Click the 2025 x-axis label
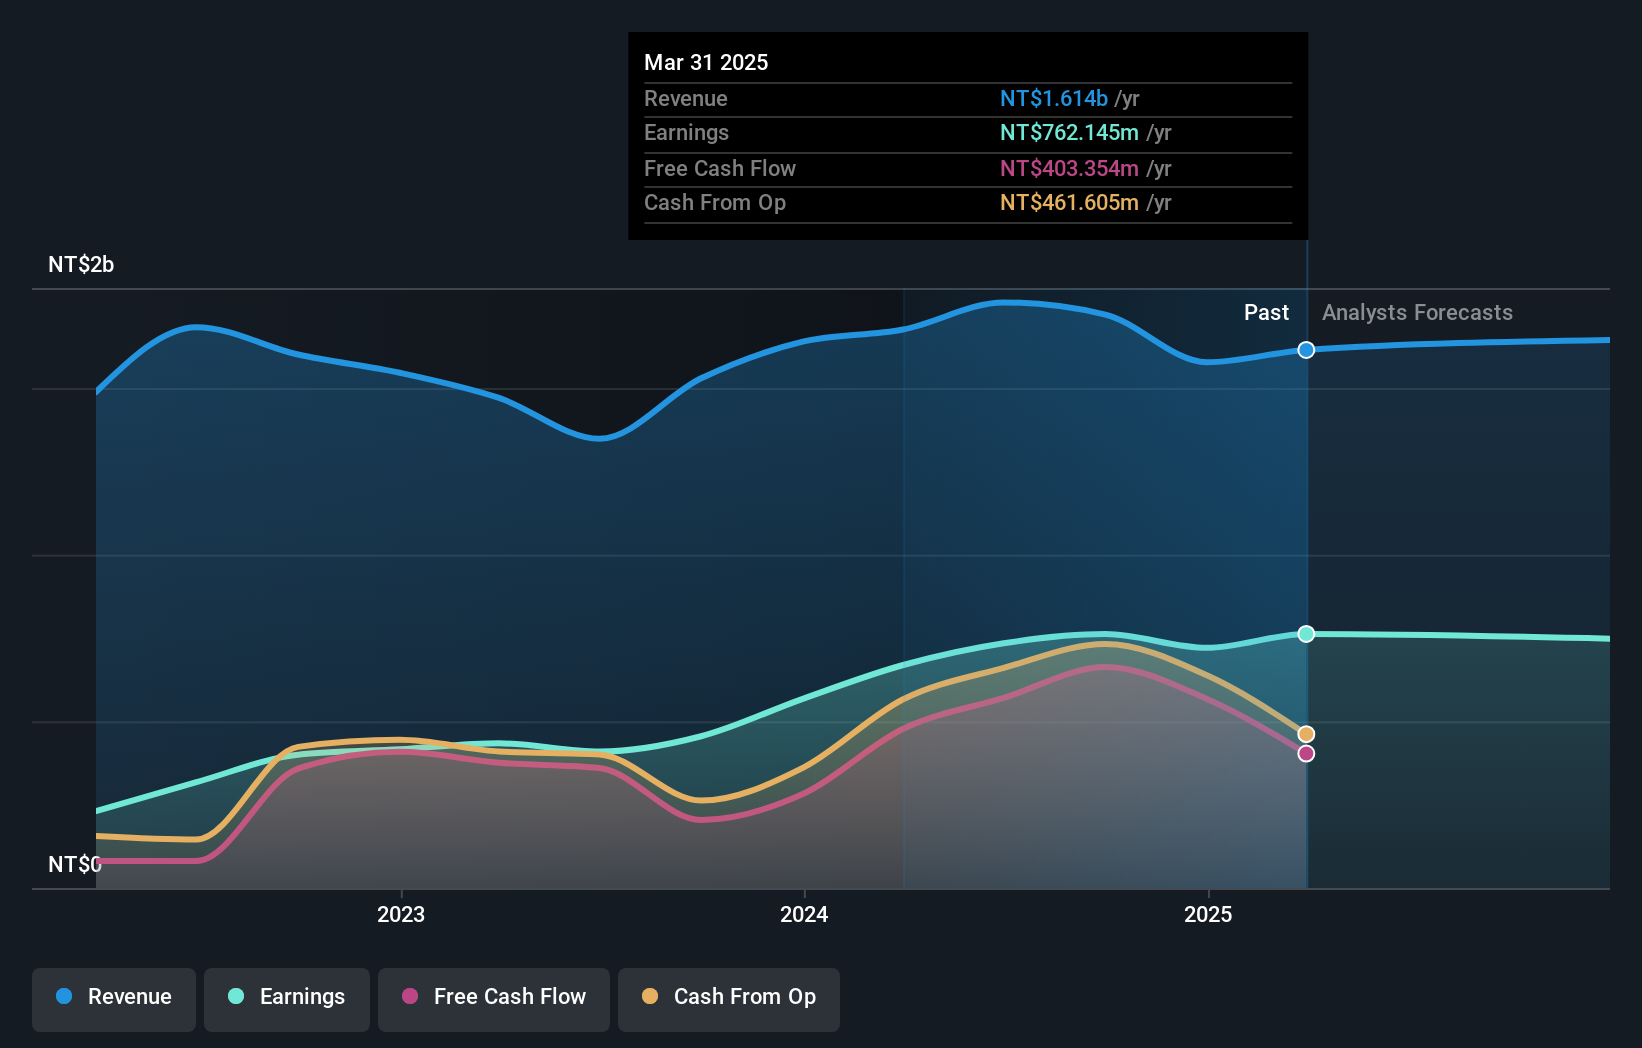1642x1048 pixels. [1208, 914]
